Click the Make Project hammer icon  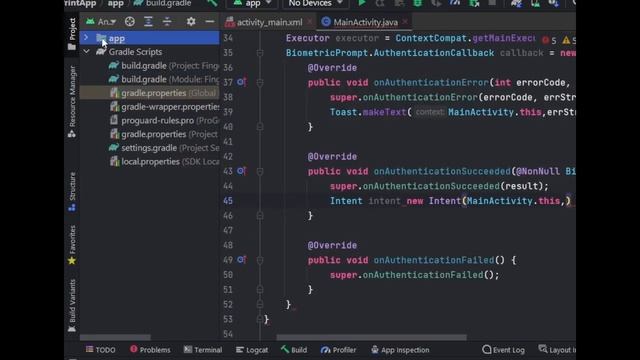[x=212, y=3]
